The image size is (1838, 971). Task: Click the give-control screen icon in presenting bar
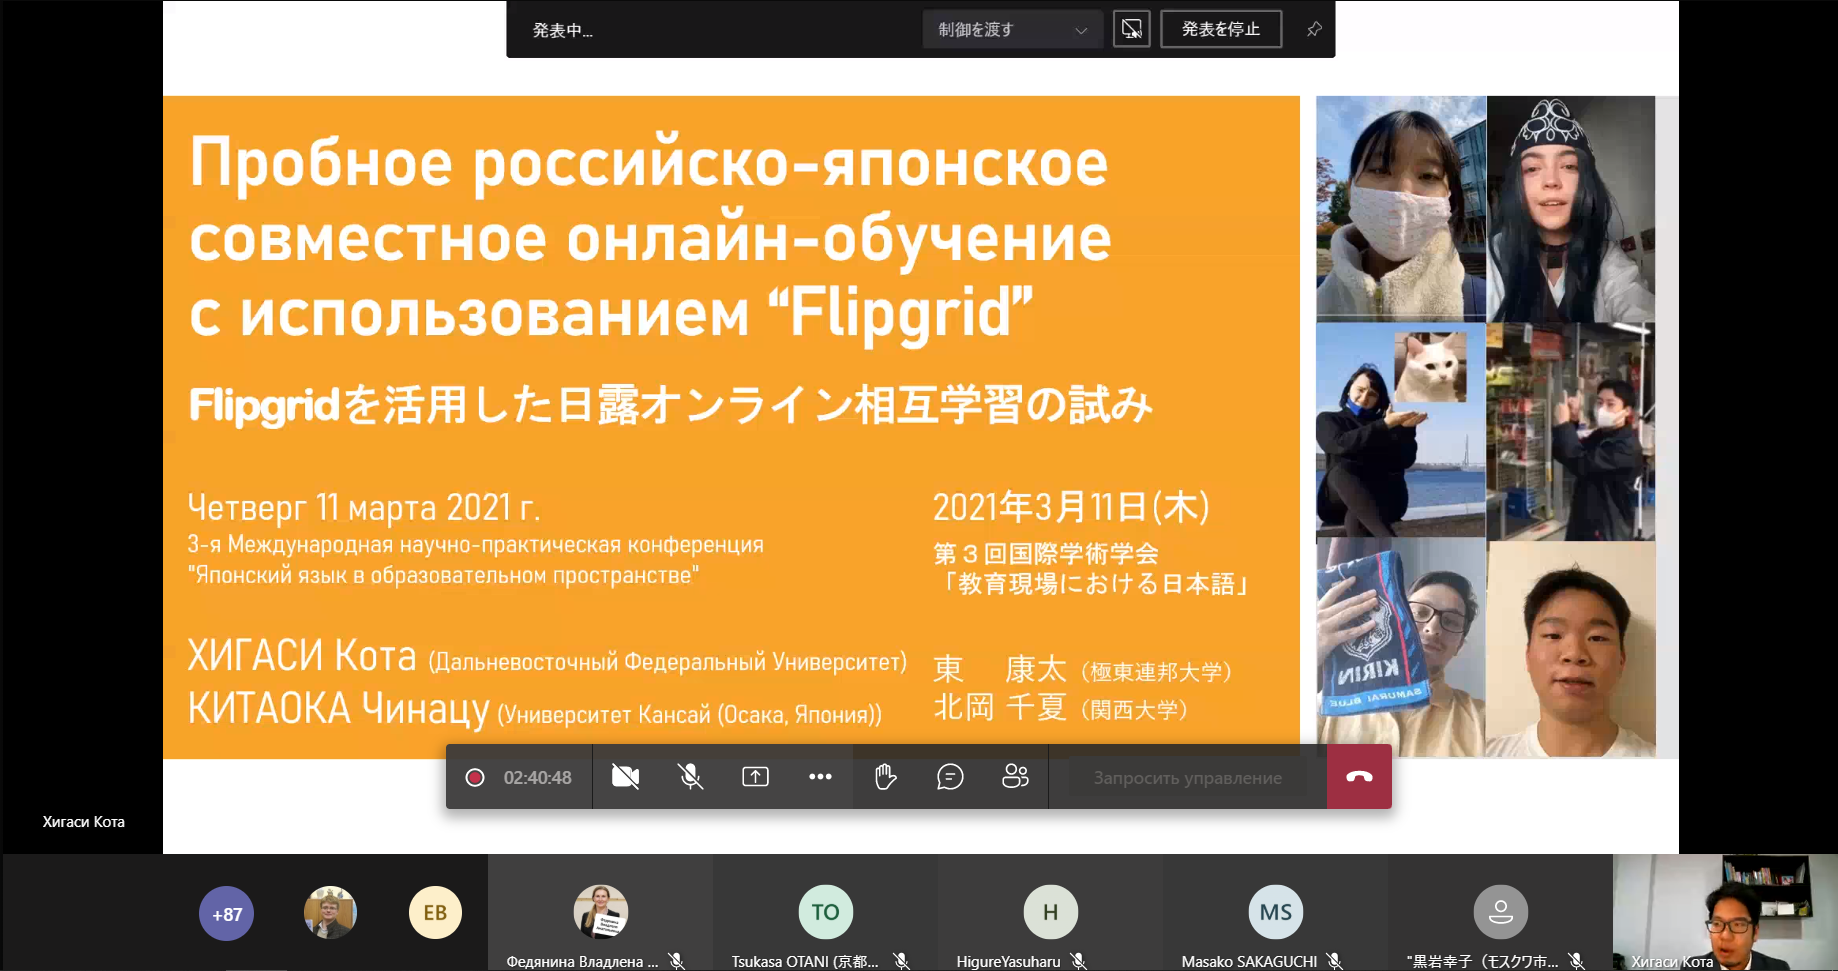[1131, 29]
